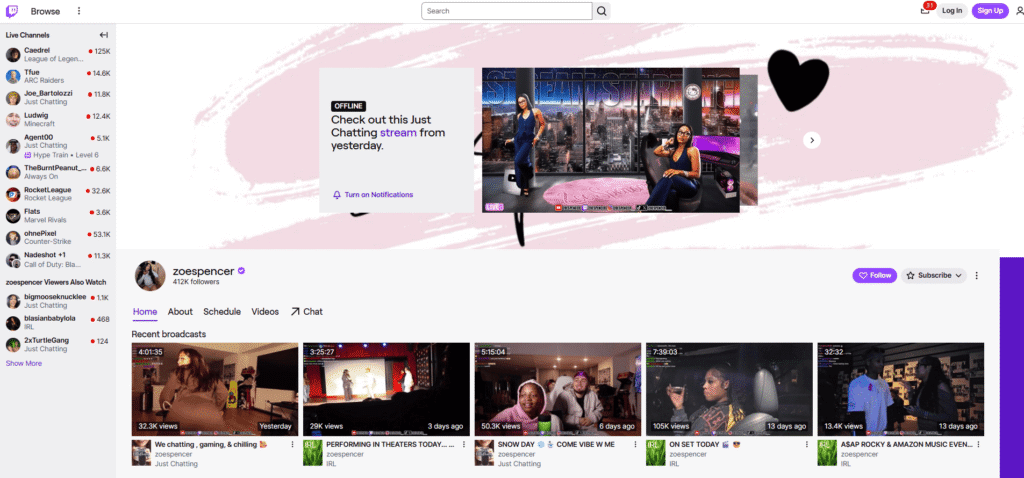The width and height of the screenshot is (1024, 478).
Task: Open the 3:25:27 broadcast thumbnail
Action: tap(386, 389)
